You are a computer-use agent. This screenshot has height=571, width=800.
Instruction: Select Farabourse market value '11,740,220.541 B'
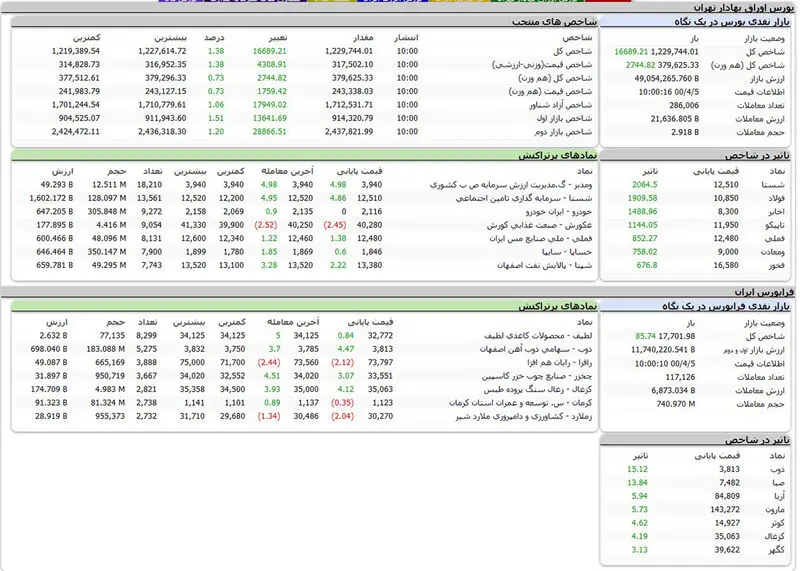pos(663,350)
